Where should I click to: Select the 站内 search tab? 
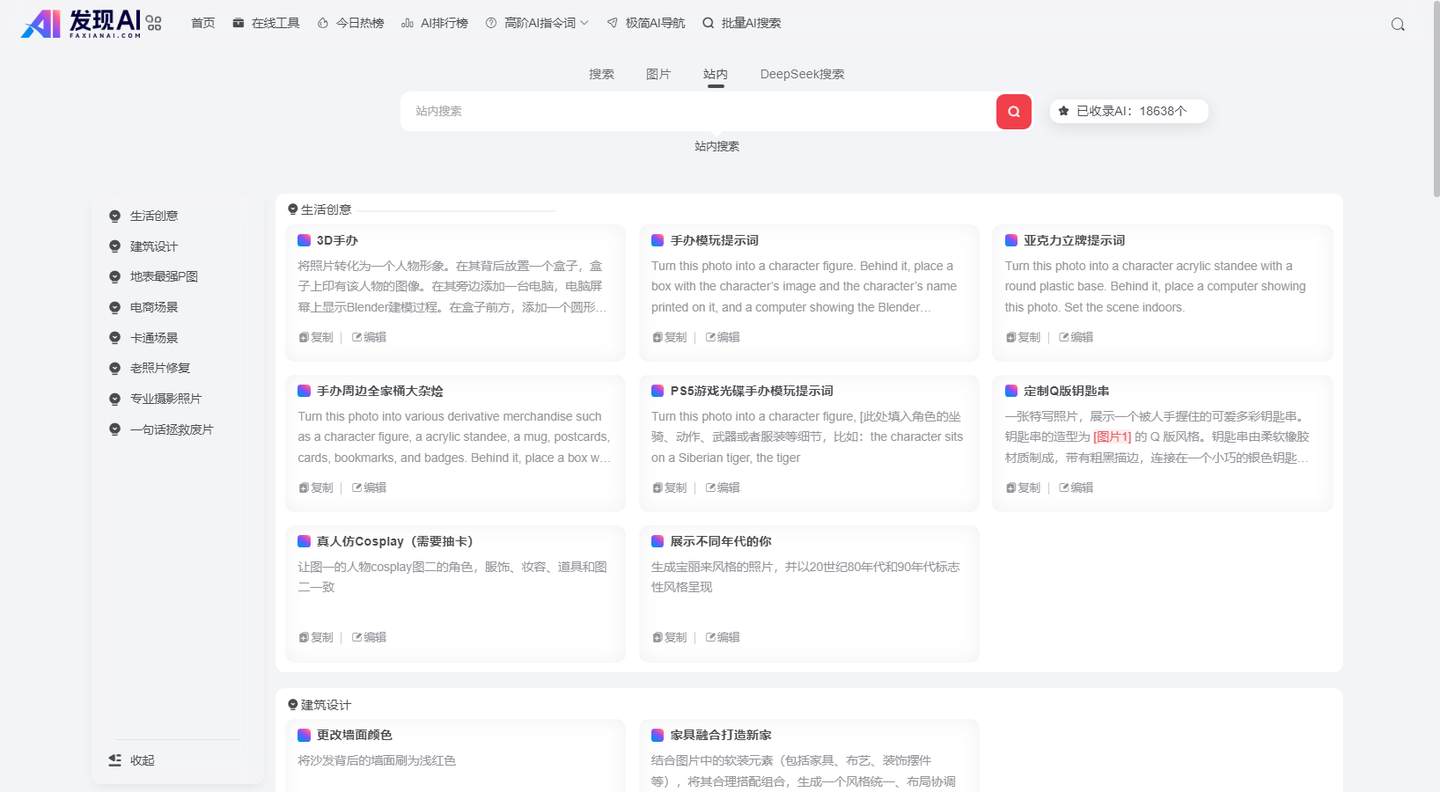tap(715, 74)
